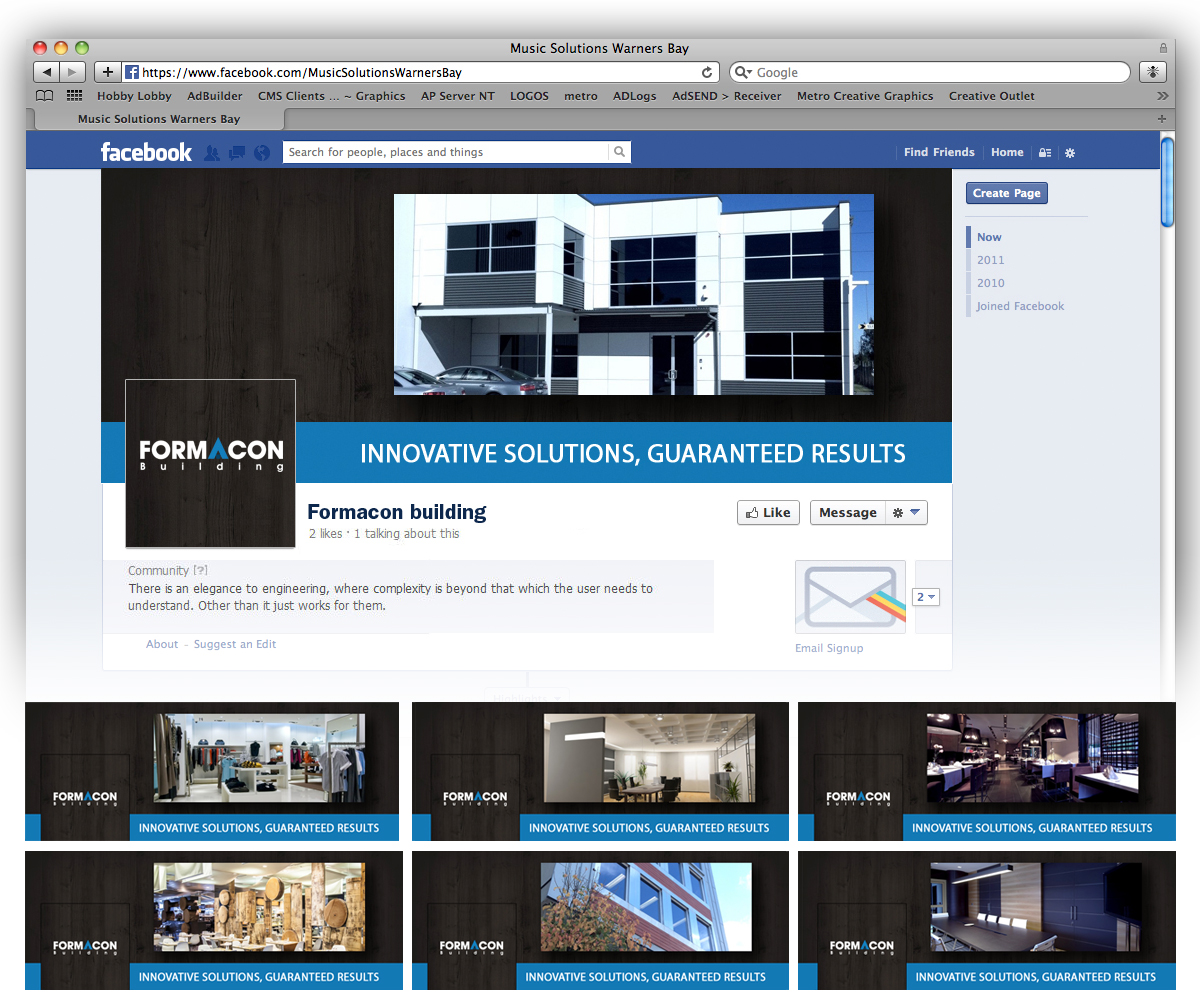1200x1000 pixels.
Task: Click the Formacon Building profile picture
Action: point(210,464)
